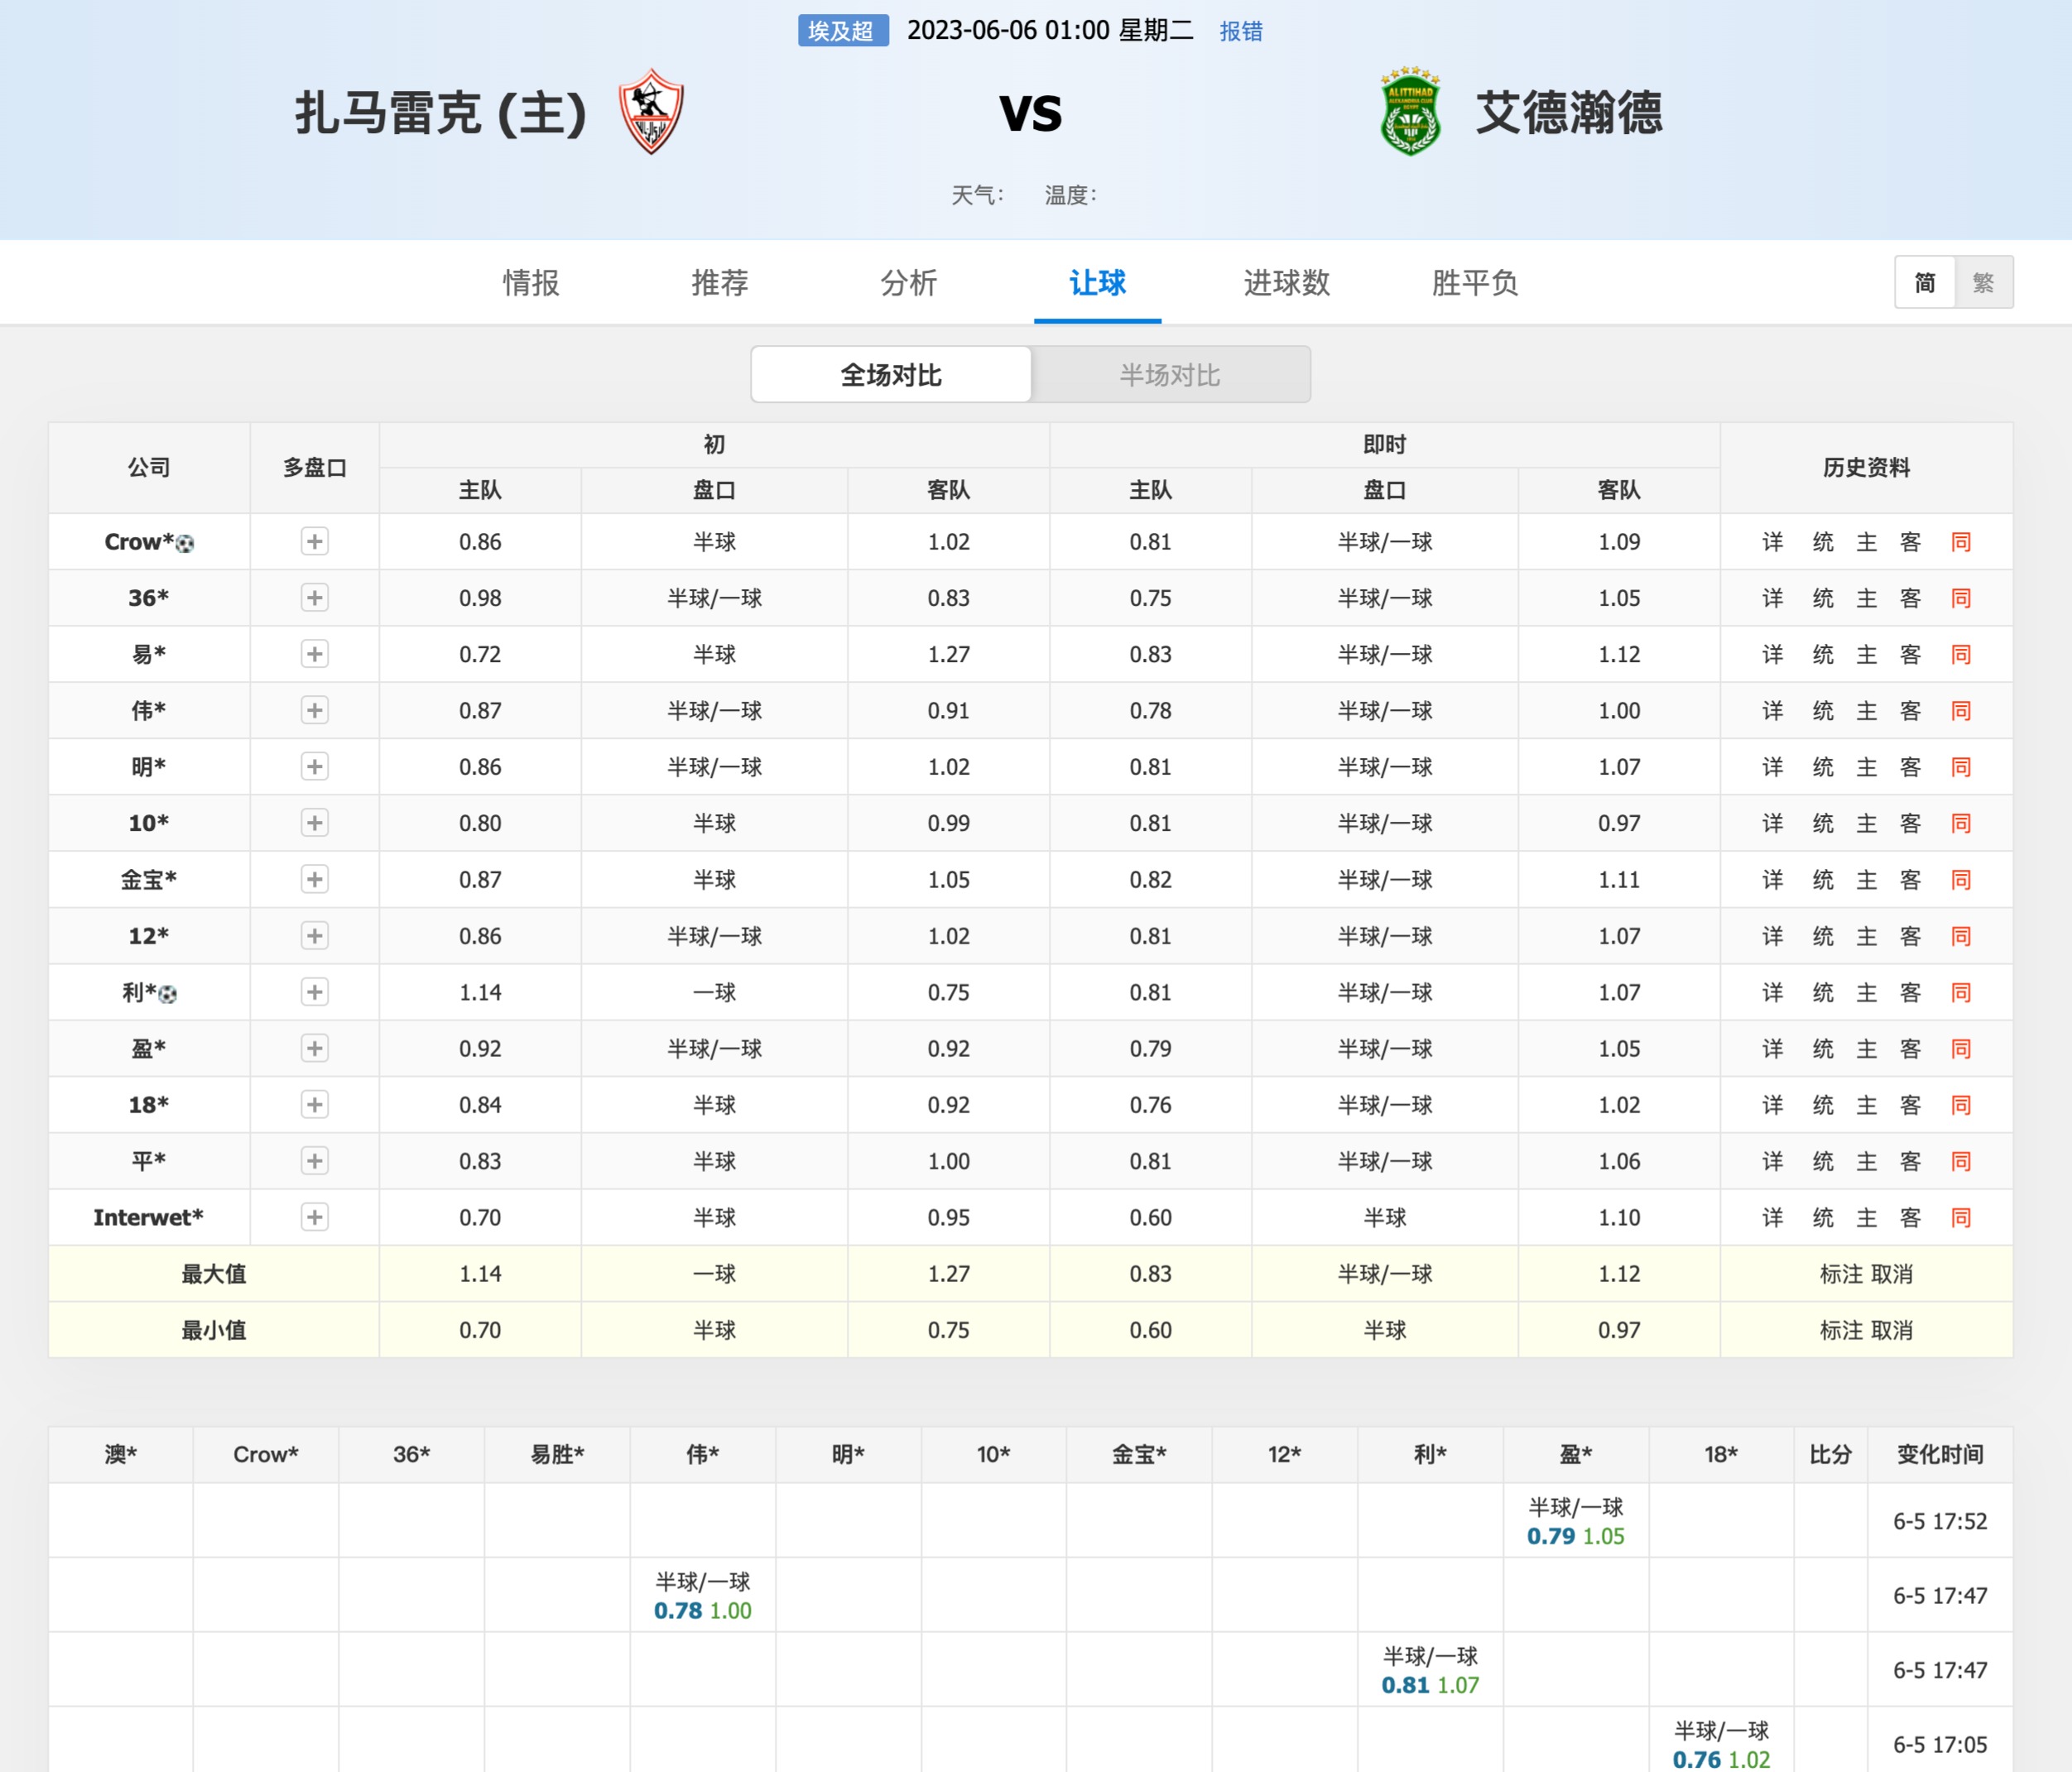Viewport: 2072px width, 1772px height.
Task: Expand multi-handicap plus for 10*
Action: pyautogui.click(x=315, y=823)
